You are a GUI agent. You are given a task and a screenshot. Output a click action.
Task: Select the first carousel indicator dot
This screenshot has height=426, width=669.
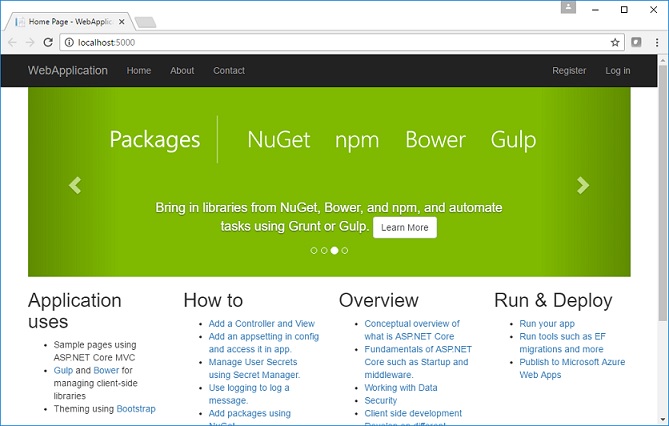pyautogui.click(x=314, y=250)
